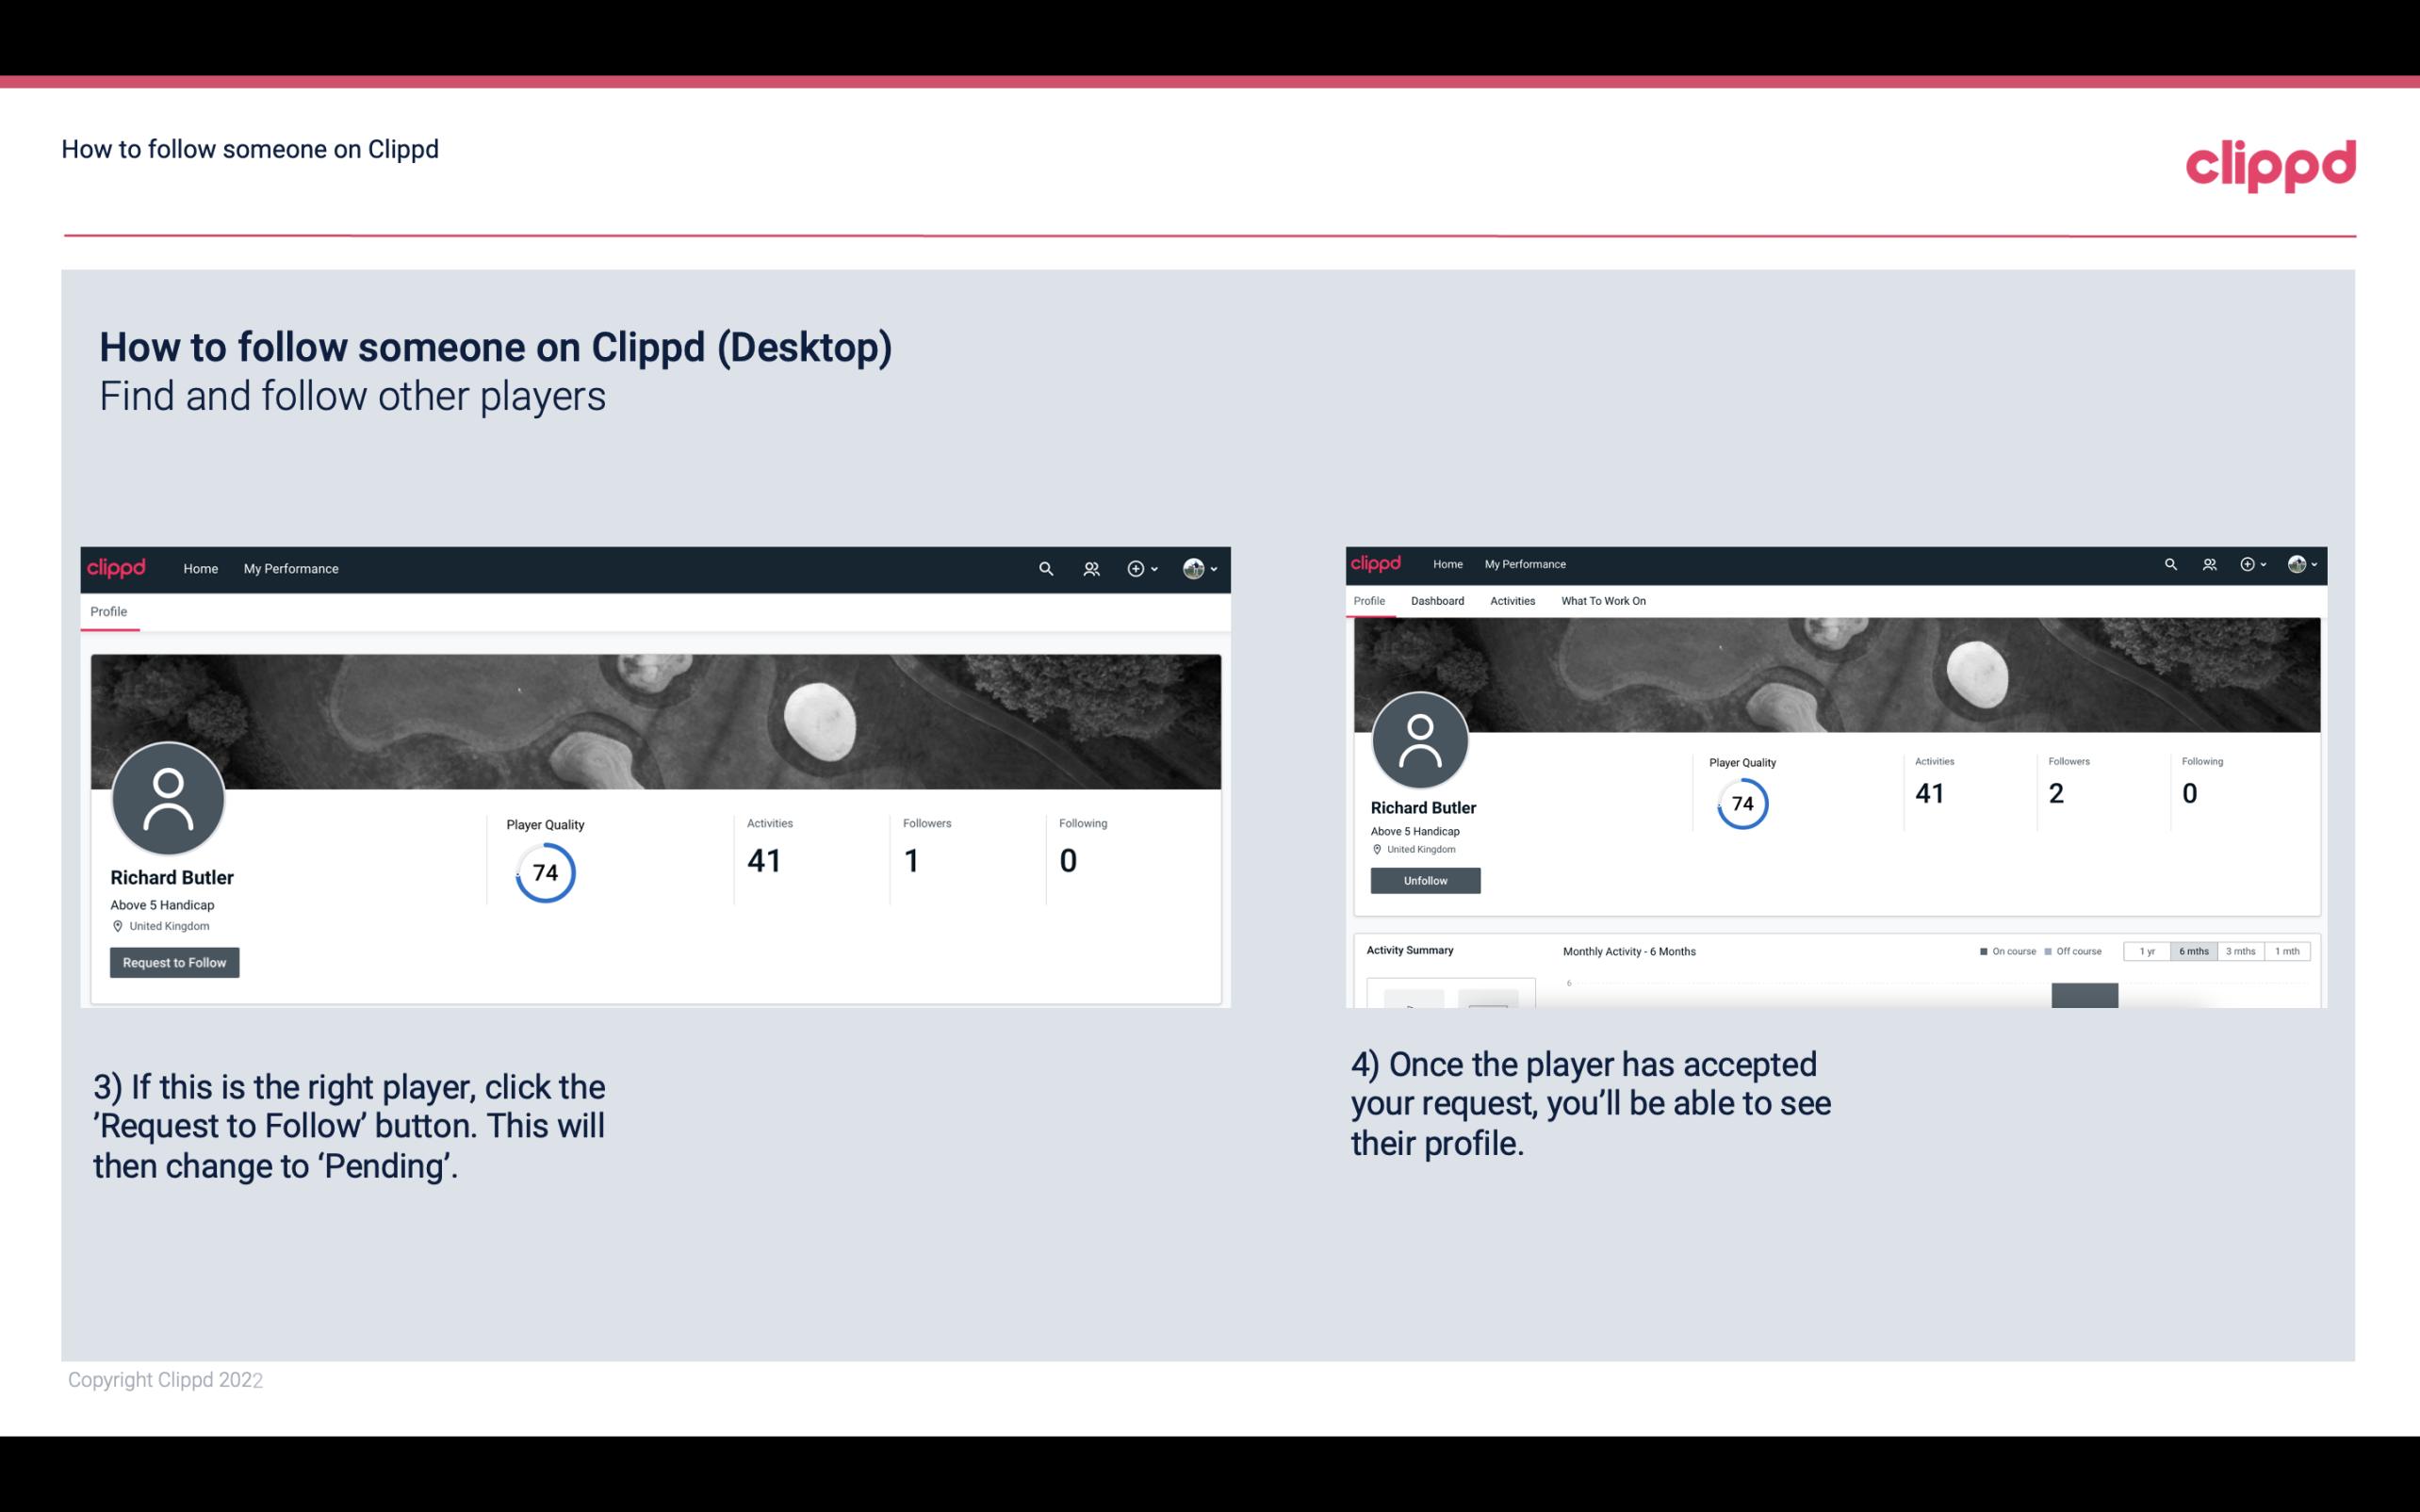Select the Dashboard tab in right screenshot
This screenshot has width=2420, height=1512.
coord(1437,601)
